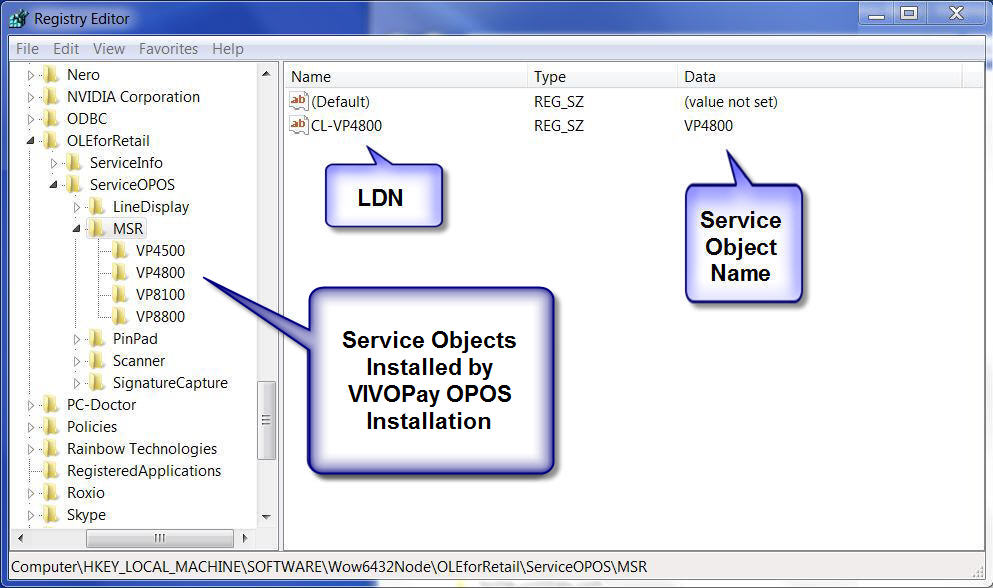
Task: Click the tree scroll up arrow
Action: (266, 74)
